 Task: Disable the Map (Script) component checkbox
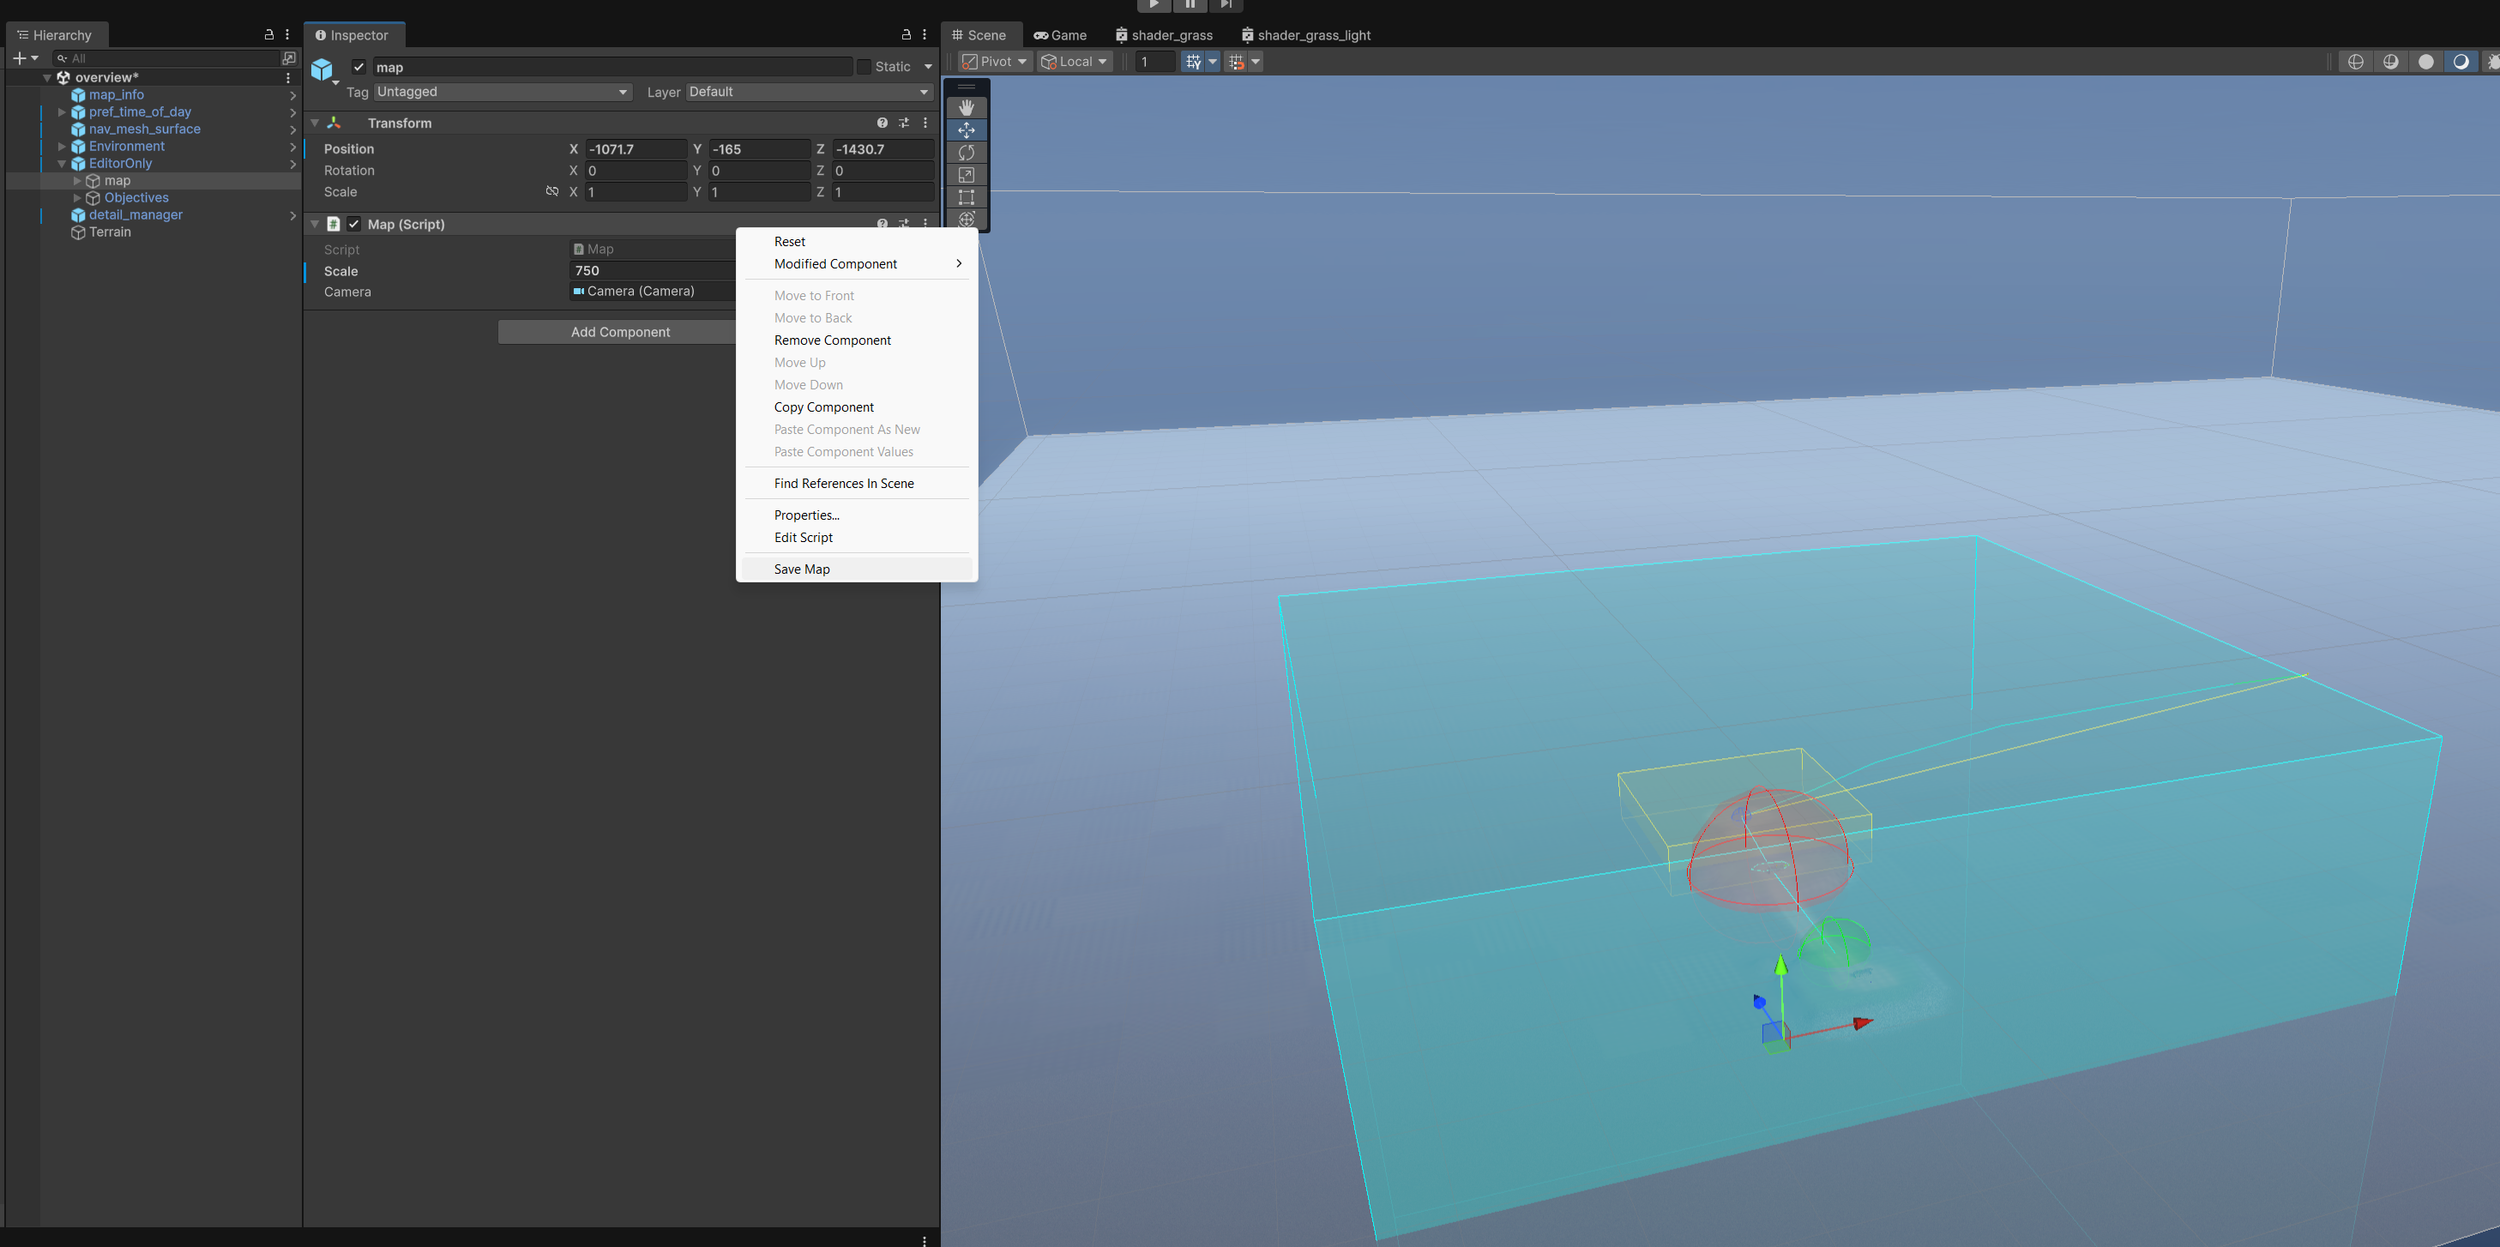coord(354,224)
